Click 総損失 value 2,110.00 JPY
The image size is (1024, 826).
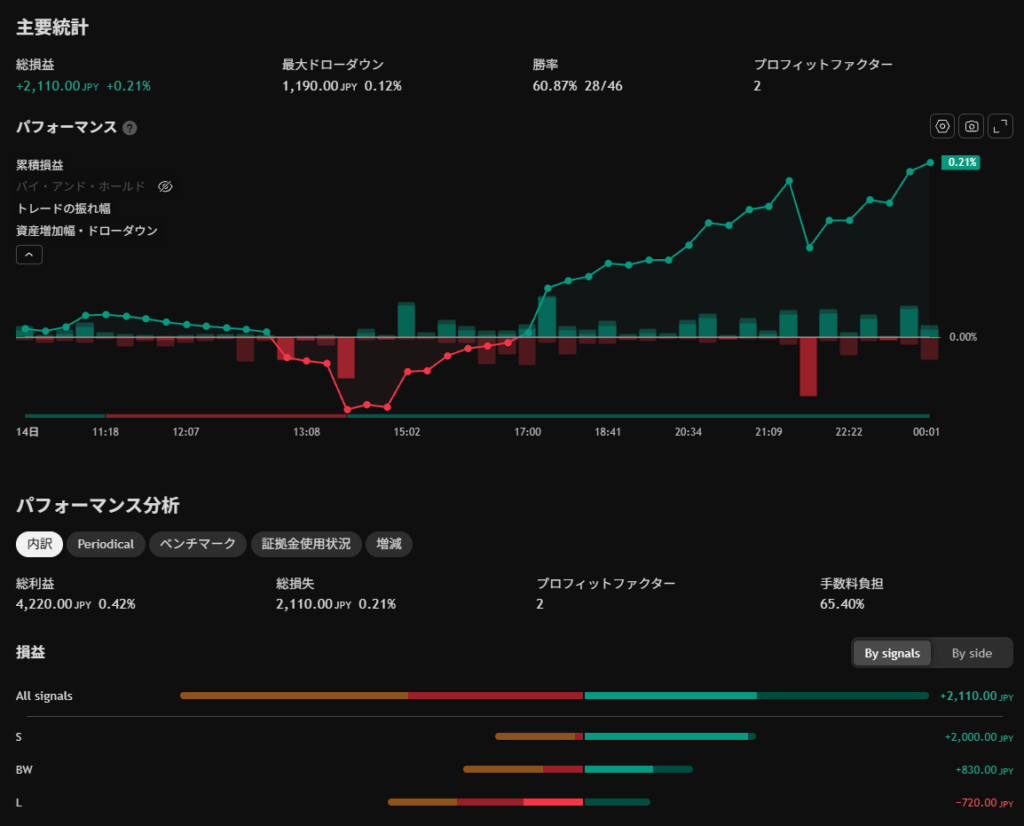(x=313, y=605)
